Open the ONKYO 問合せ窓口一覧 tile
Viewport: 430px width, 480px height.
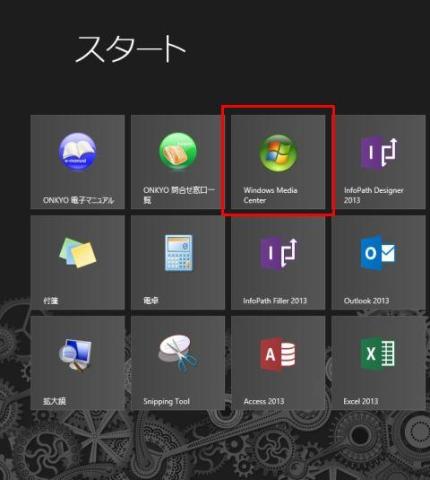coord(178,162)
